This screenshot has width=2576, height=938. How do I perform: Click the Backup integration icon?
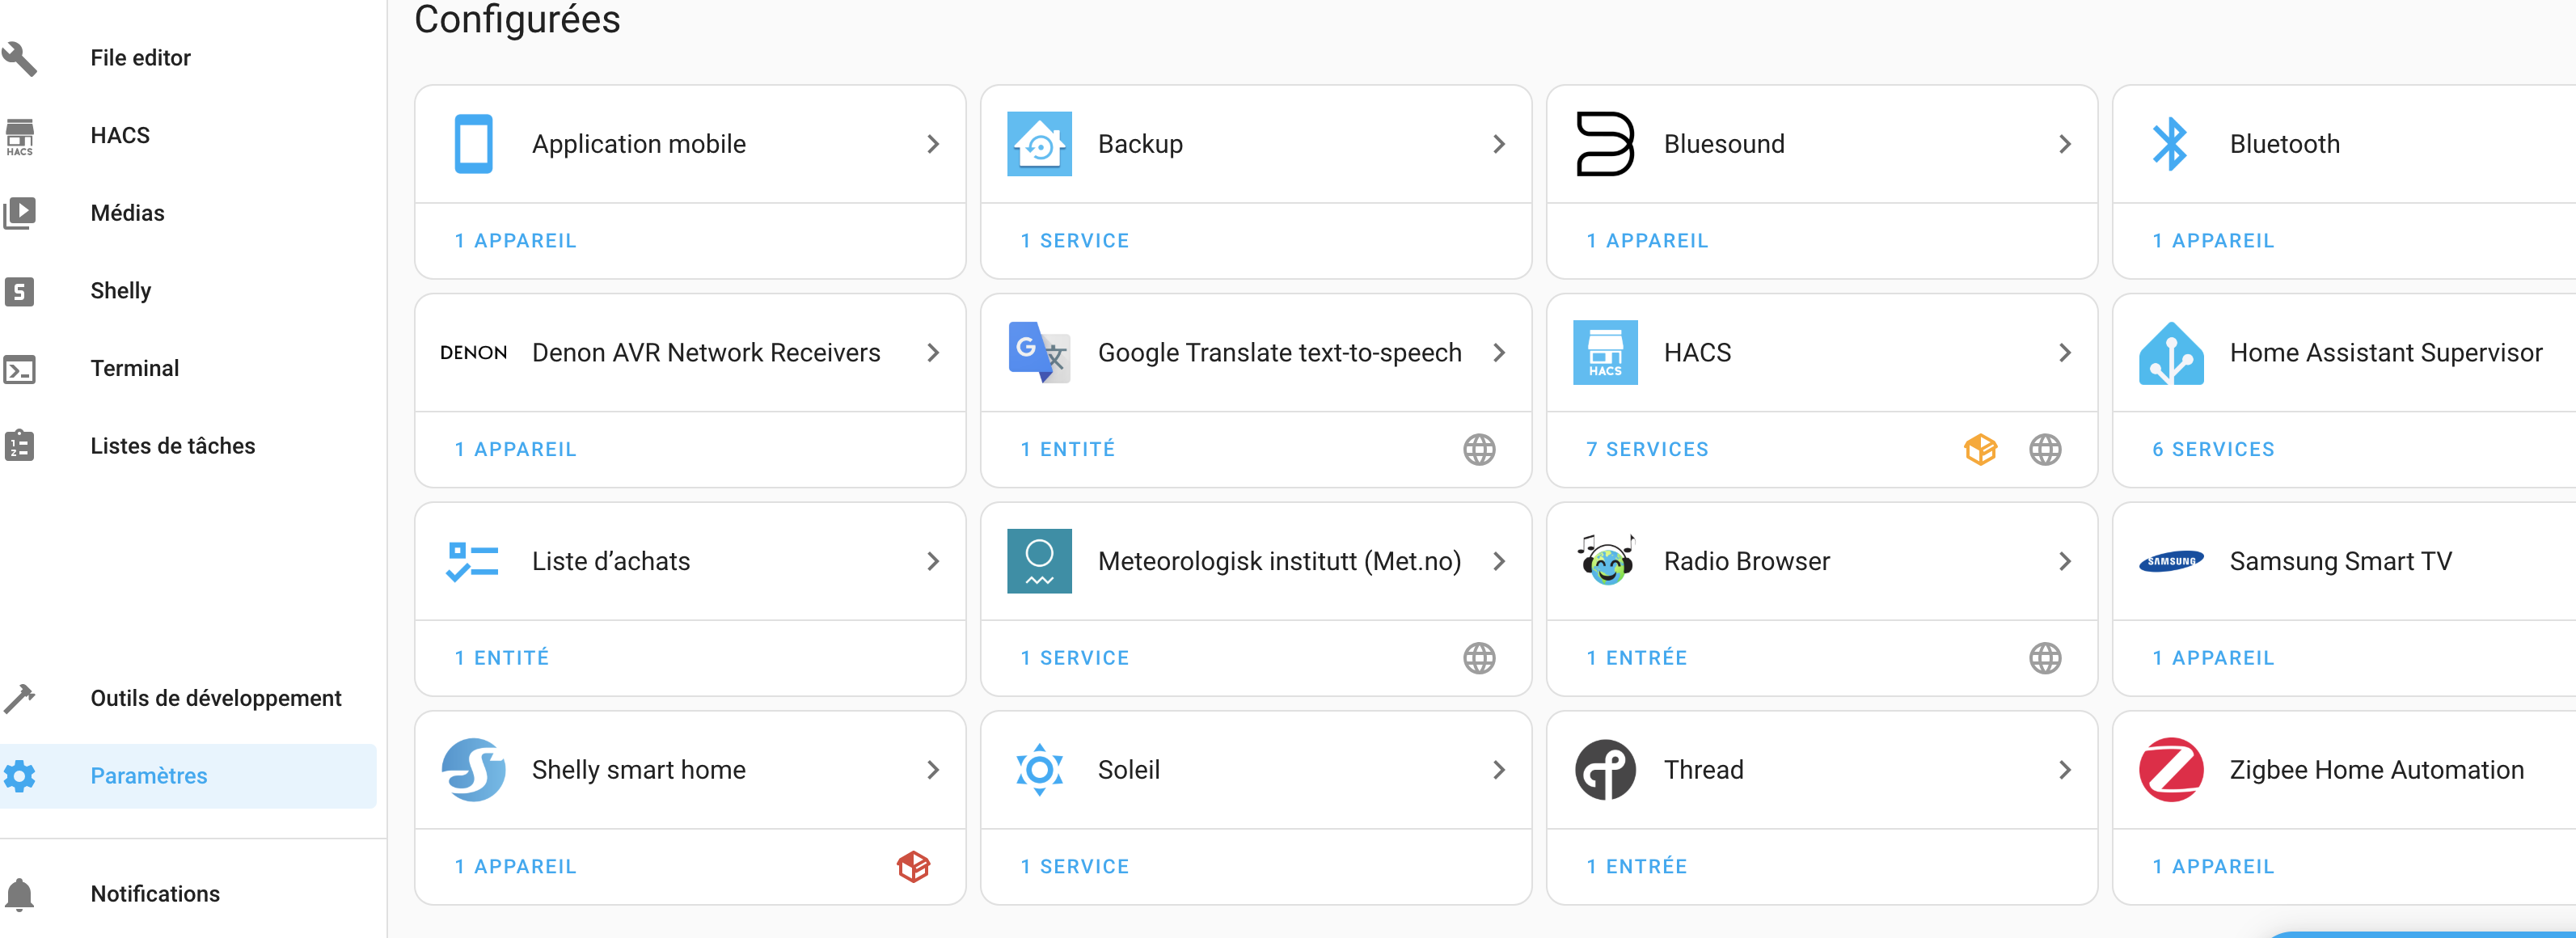[x=1039, y=144]
